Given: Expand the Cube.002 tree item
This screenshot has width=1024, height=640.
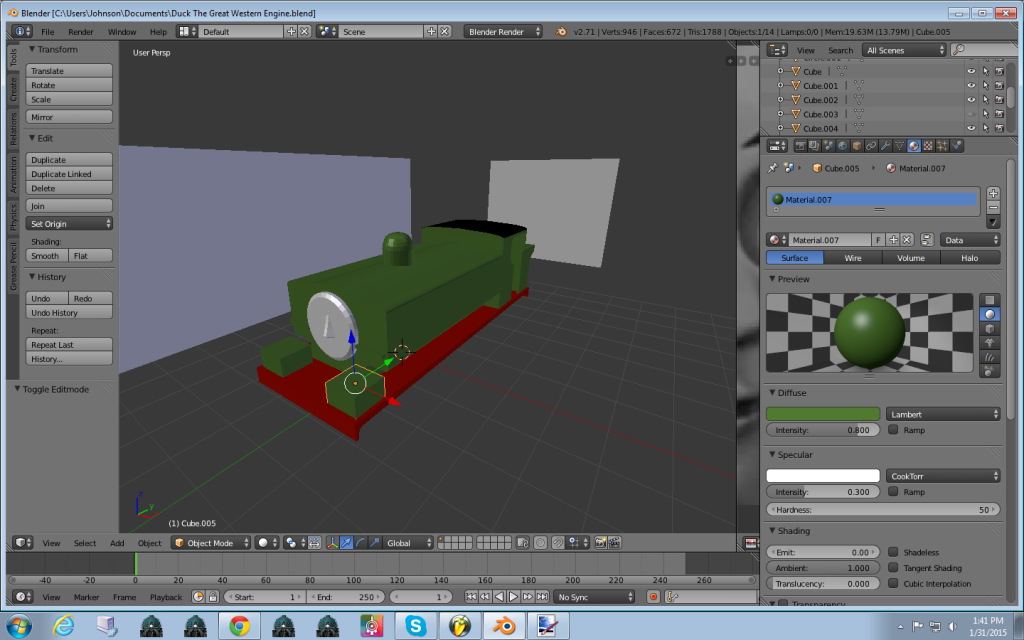Looking at the screenshot, I should 780,100.
